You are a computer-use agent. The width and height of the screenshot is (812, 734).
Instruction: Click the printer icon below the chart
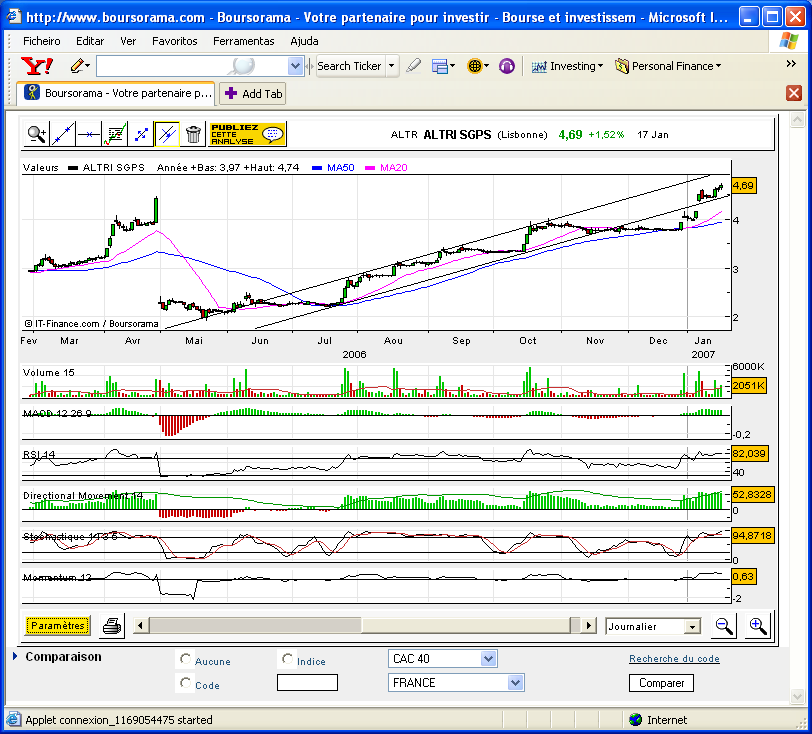112,626
